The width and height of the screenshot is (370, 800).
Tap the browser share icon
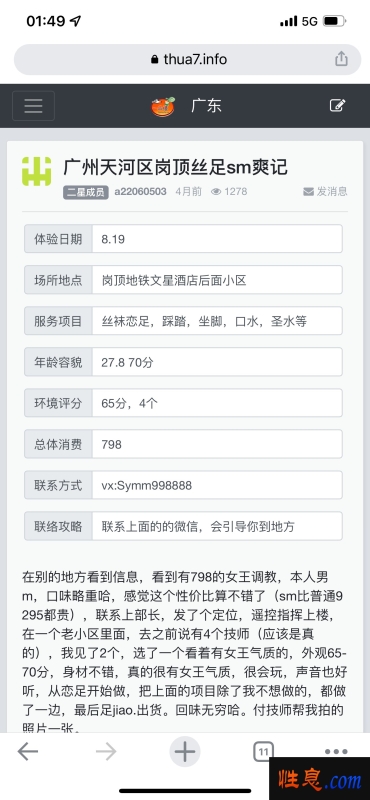click(x=341, y=59)
